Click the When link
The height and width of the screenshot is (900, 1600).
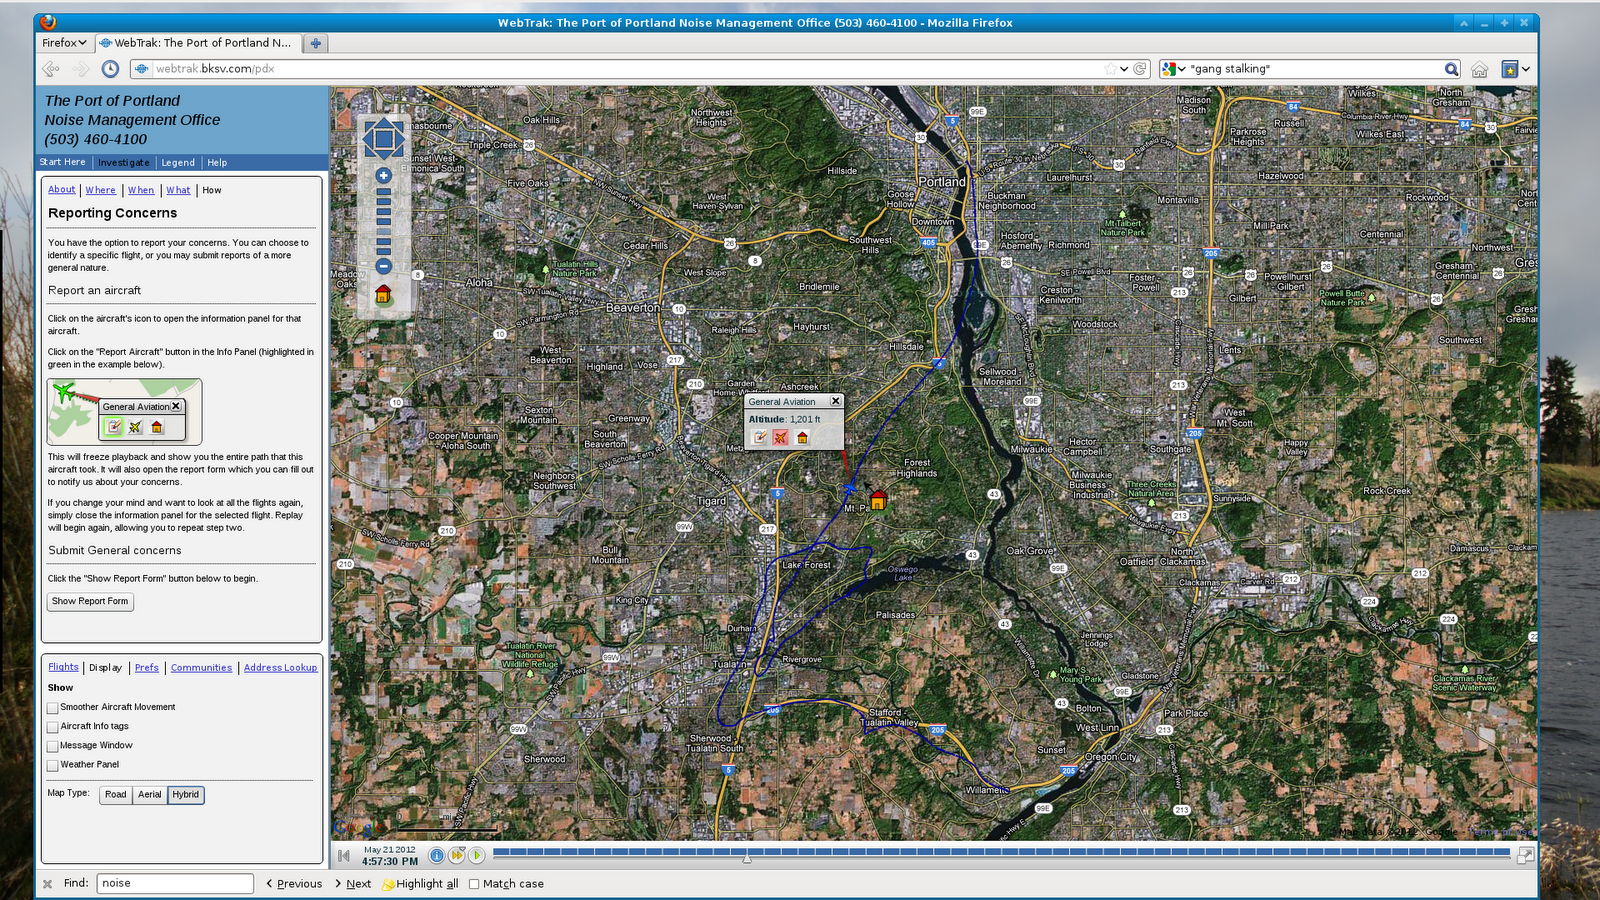point(141,190)
